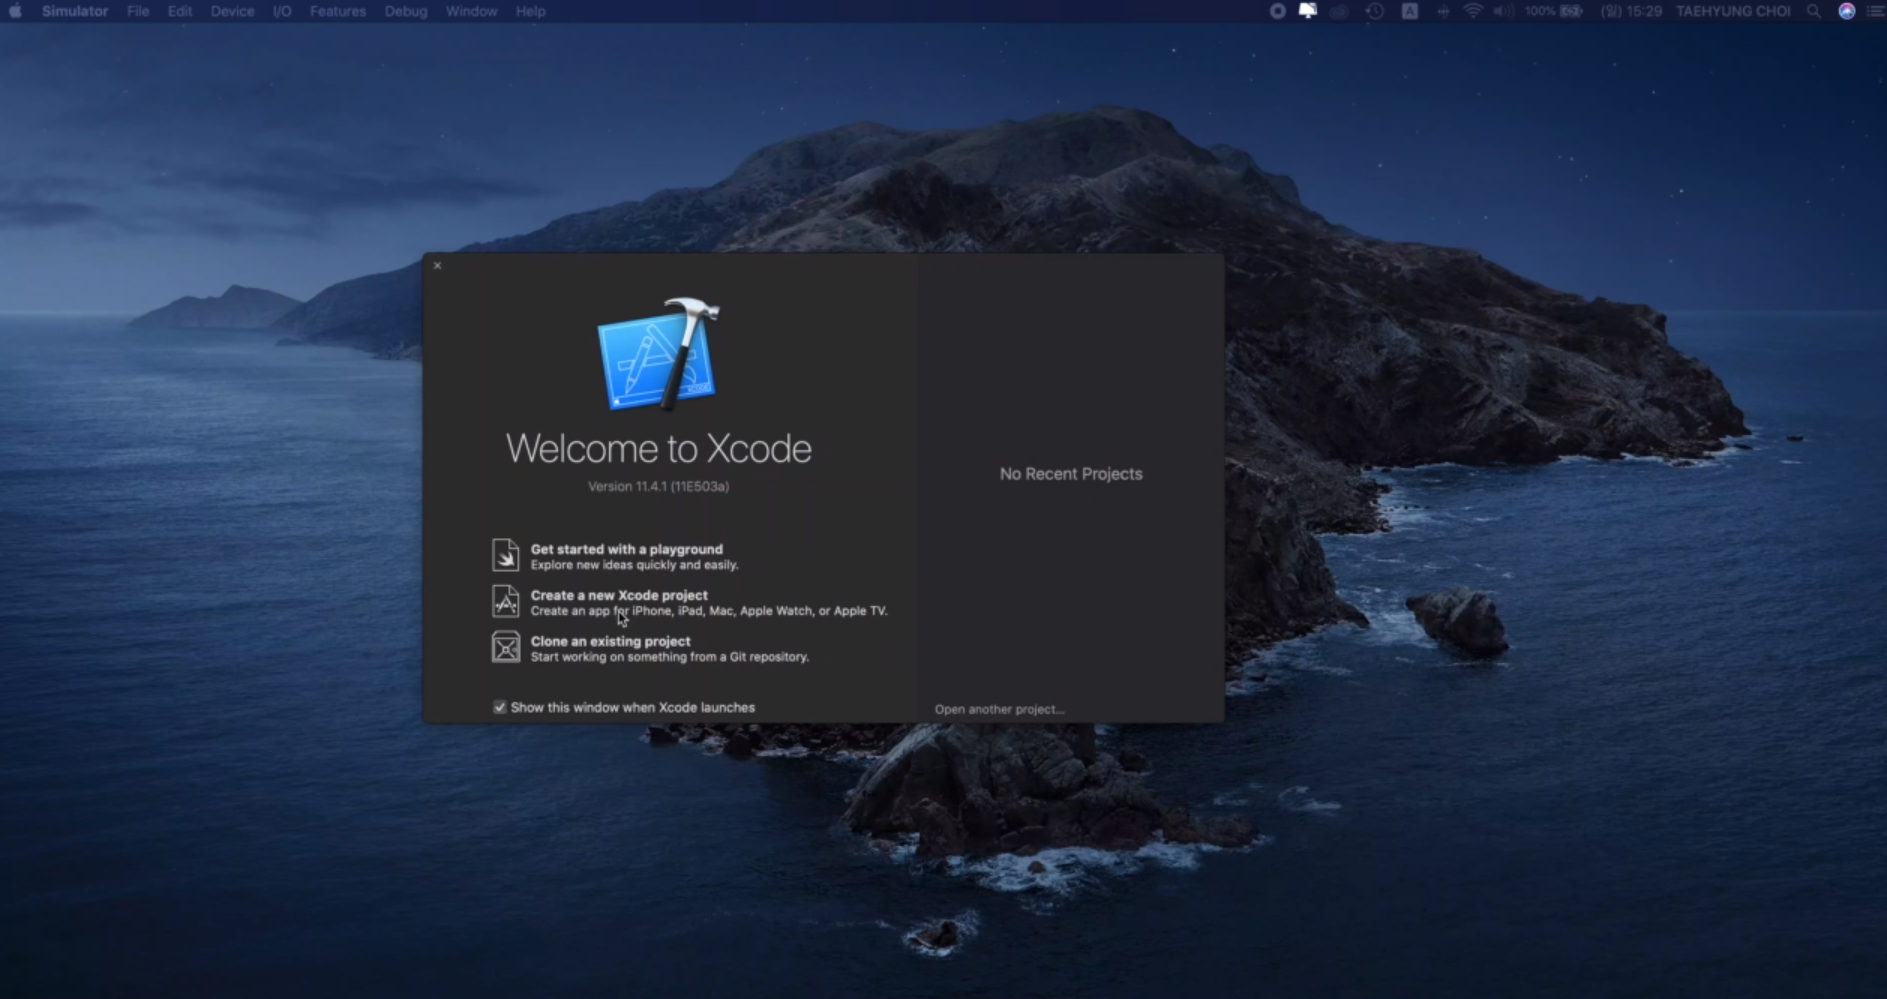The image size is (1887, 999).
Task: Click the new Xcode project icon
Action: click(x=505, y=601)
